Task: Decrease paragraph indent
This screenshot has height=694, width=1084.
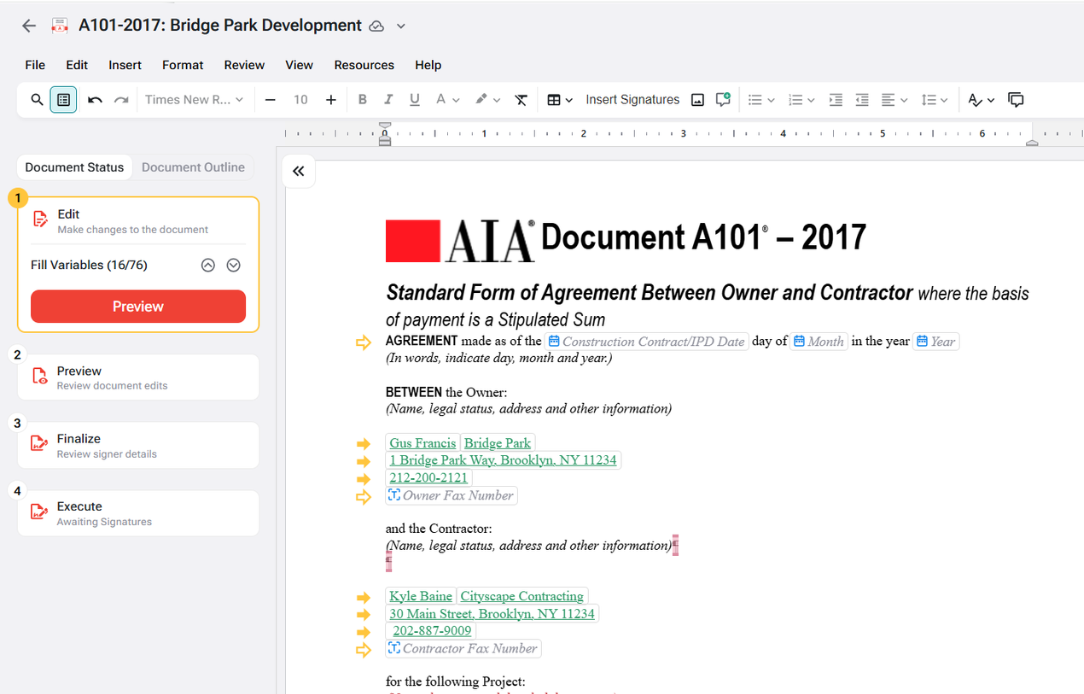Action: point(862,100)
